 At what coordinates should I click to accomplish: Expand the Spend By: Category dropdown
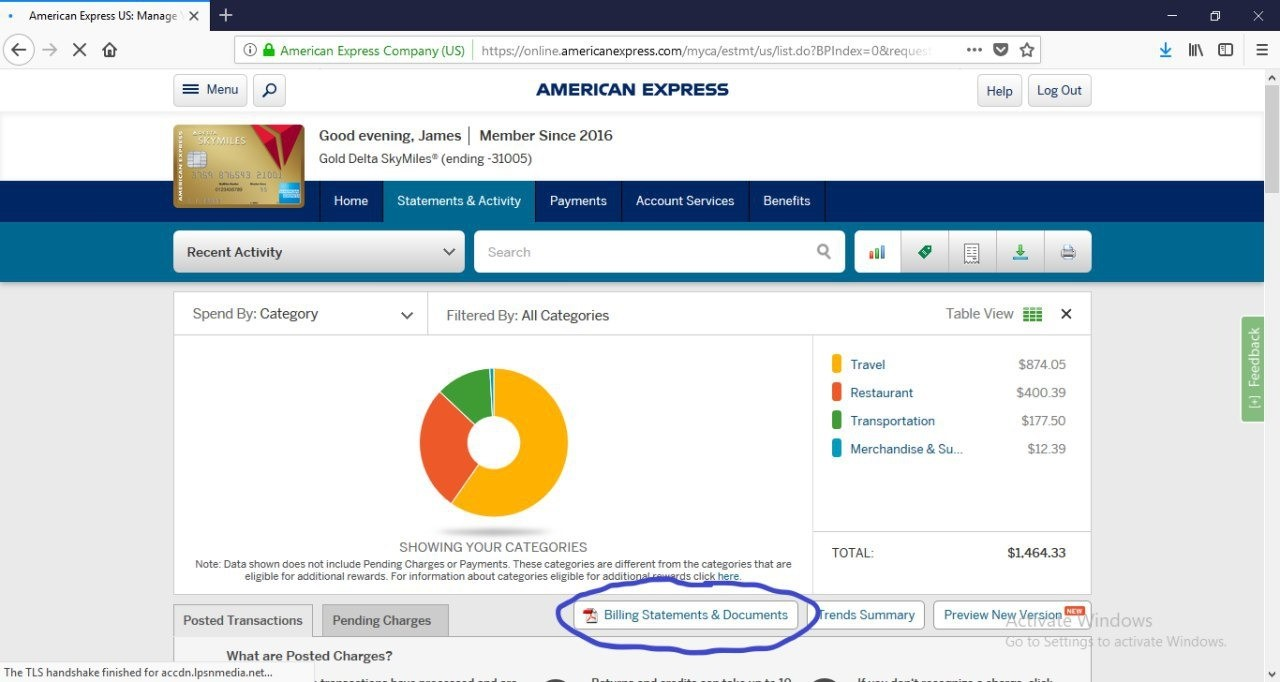coord(301,314)
